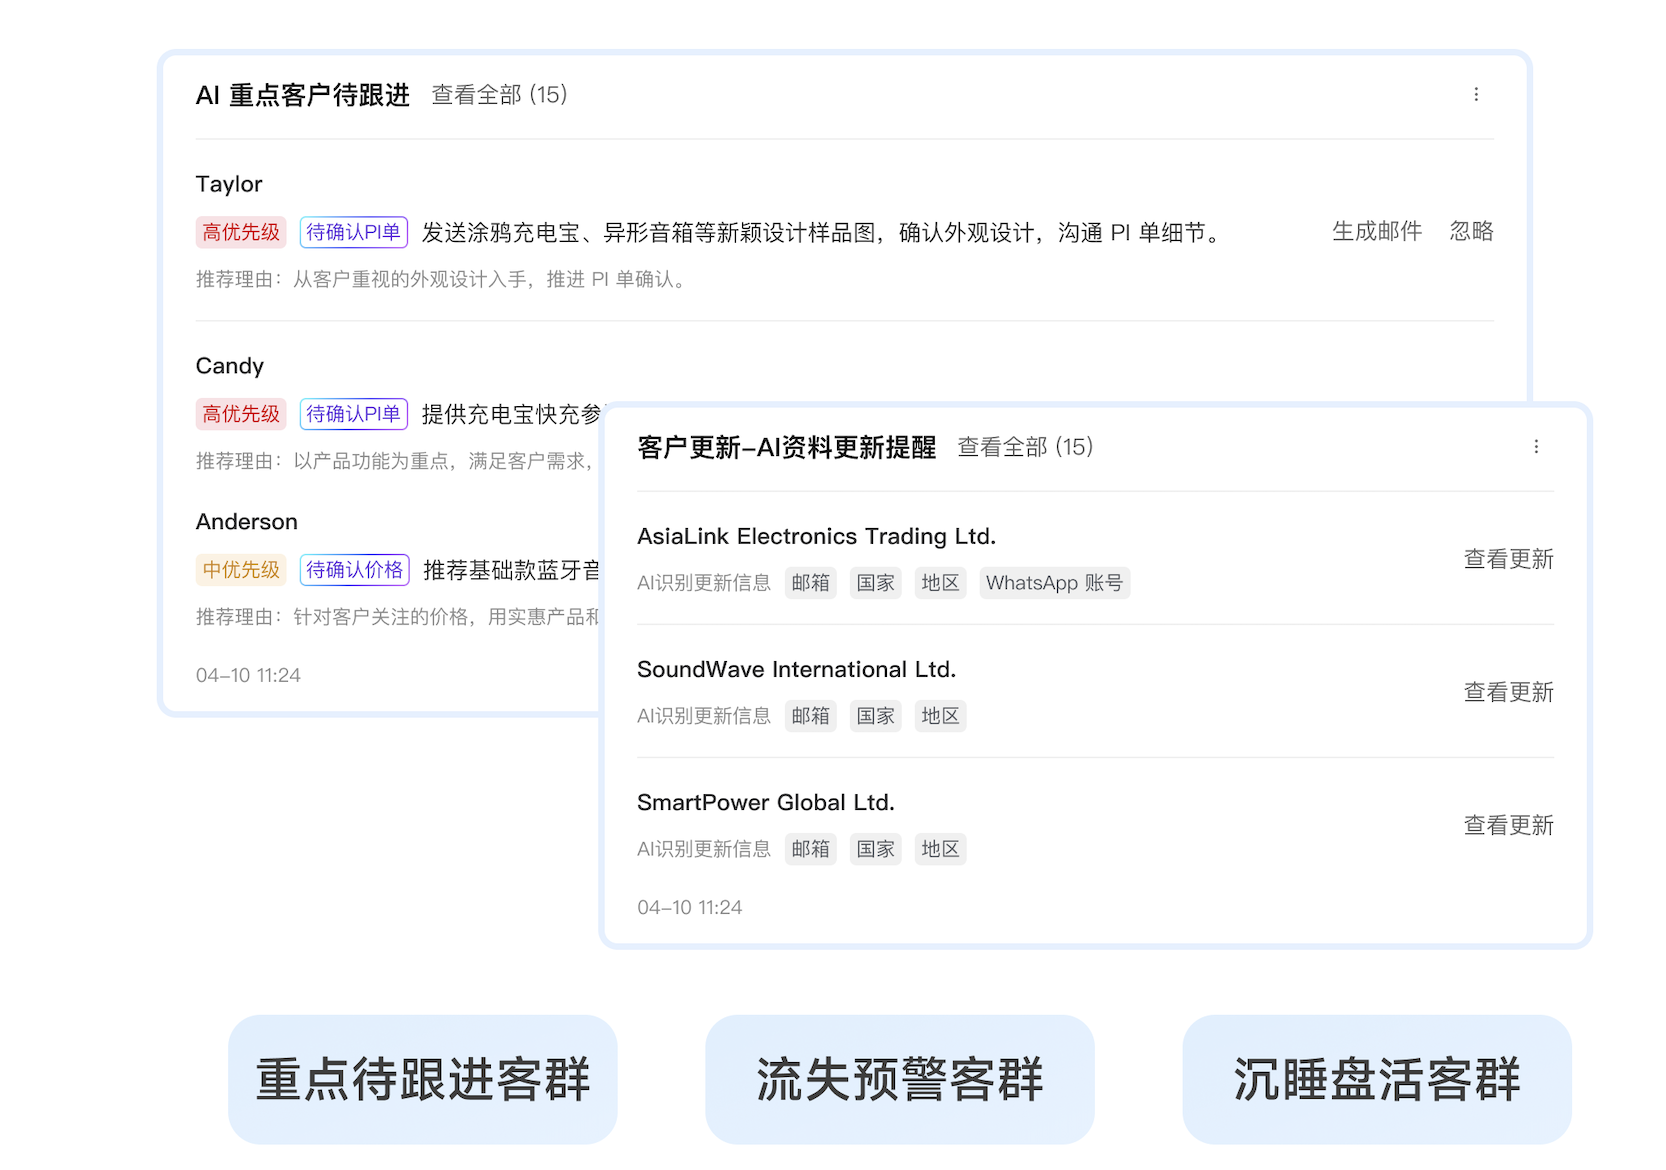Open the Candy customer name
Screen dimensions: 1666x1170
coord(230,366)
